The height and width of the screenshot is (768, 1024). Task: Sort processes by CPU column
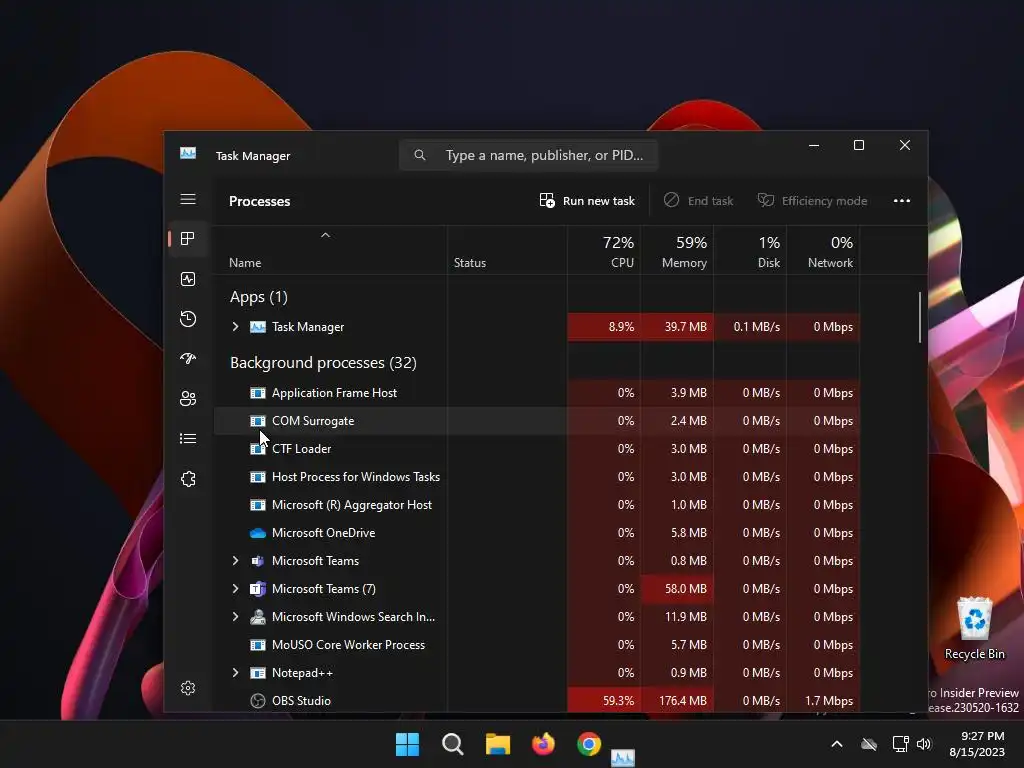coord(605,251)
